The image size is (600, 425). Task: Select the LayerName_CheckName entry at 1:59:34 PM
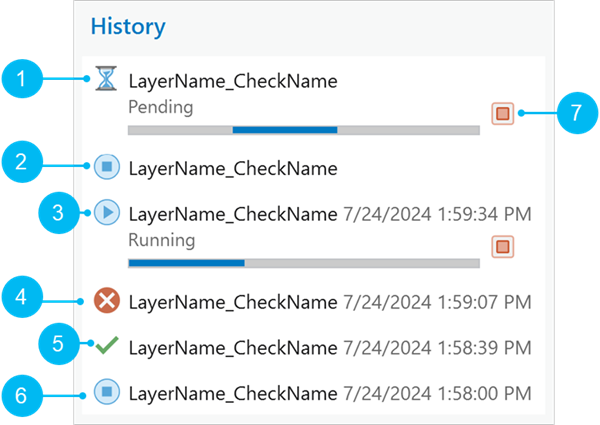coord(233,213)
